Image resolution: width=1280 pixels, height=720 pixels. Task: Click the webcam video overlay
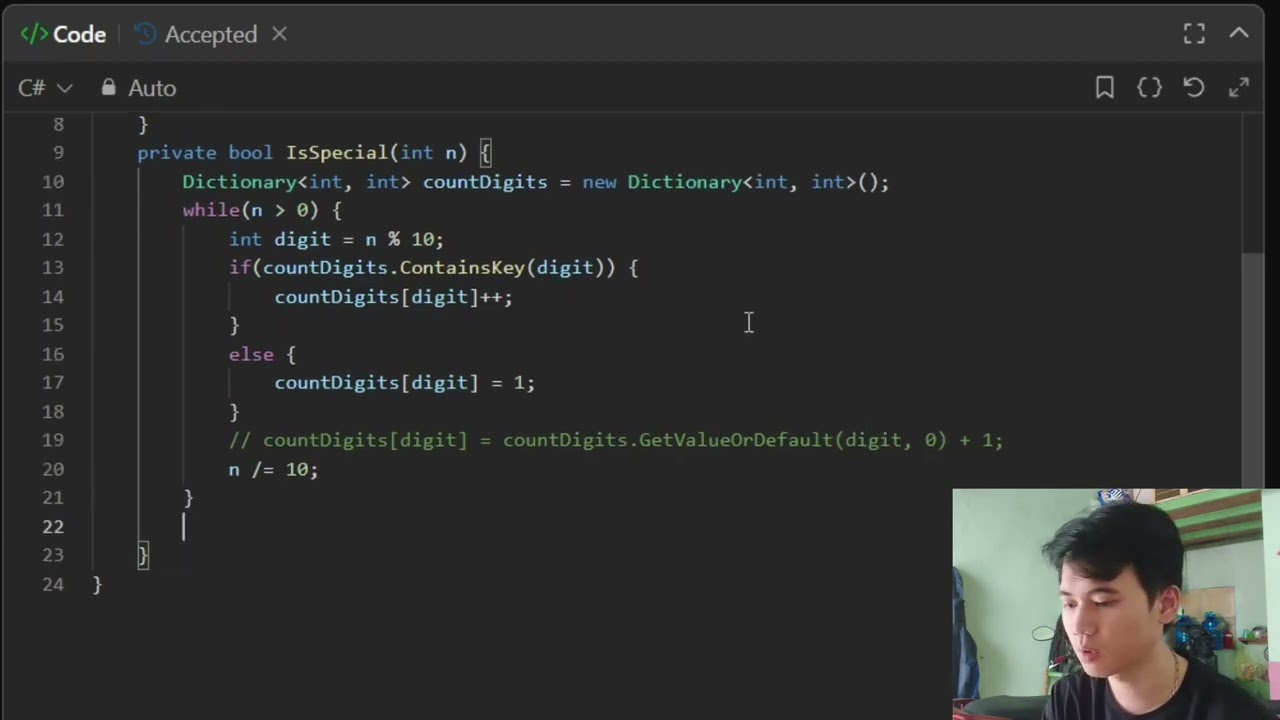point(1116,604)
